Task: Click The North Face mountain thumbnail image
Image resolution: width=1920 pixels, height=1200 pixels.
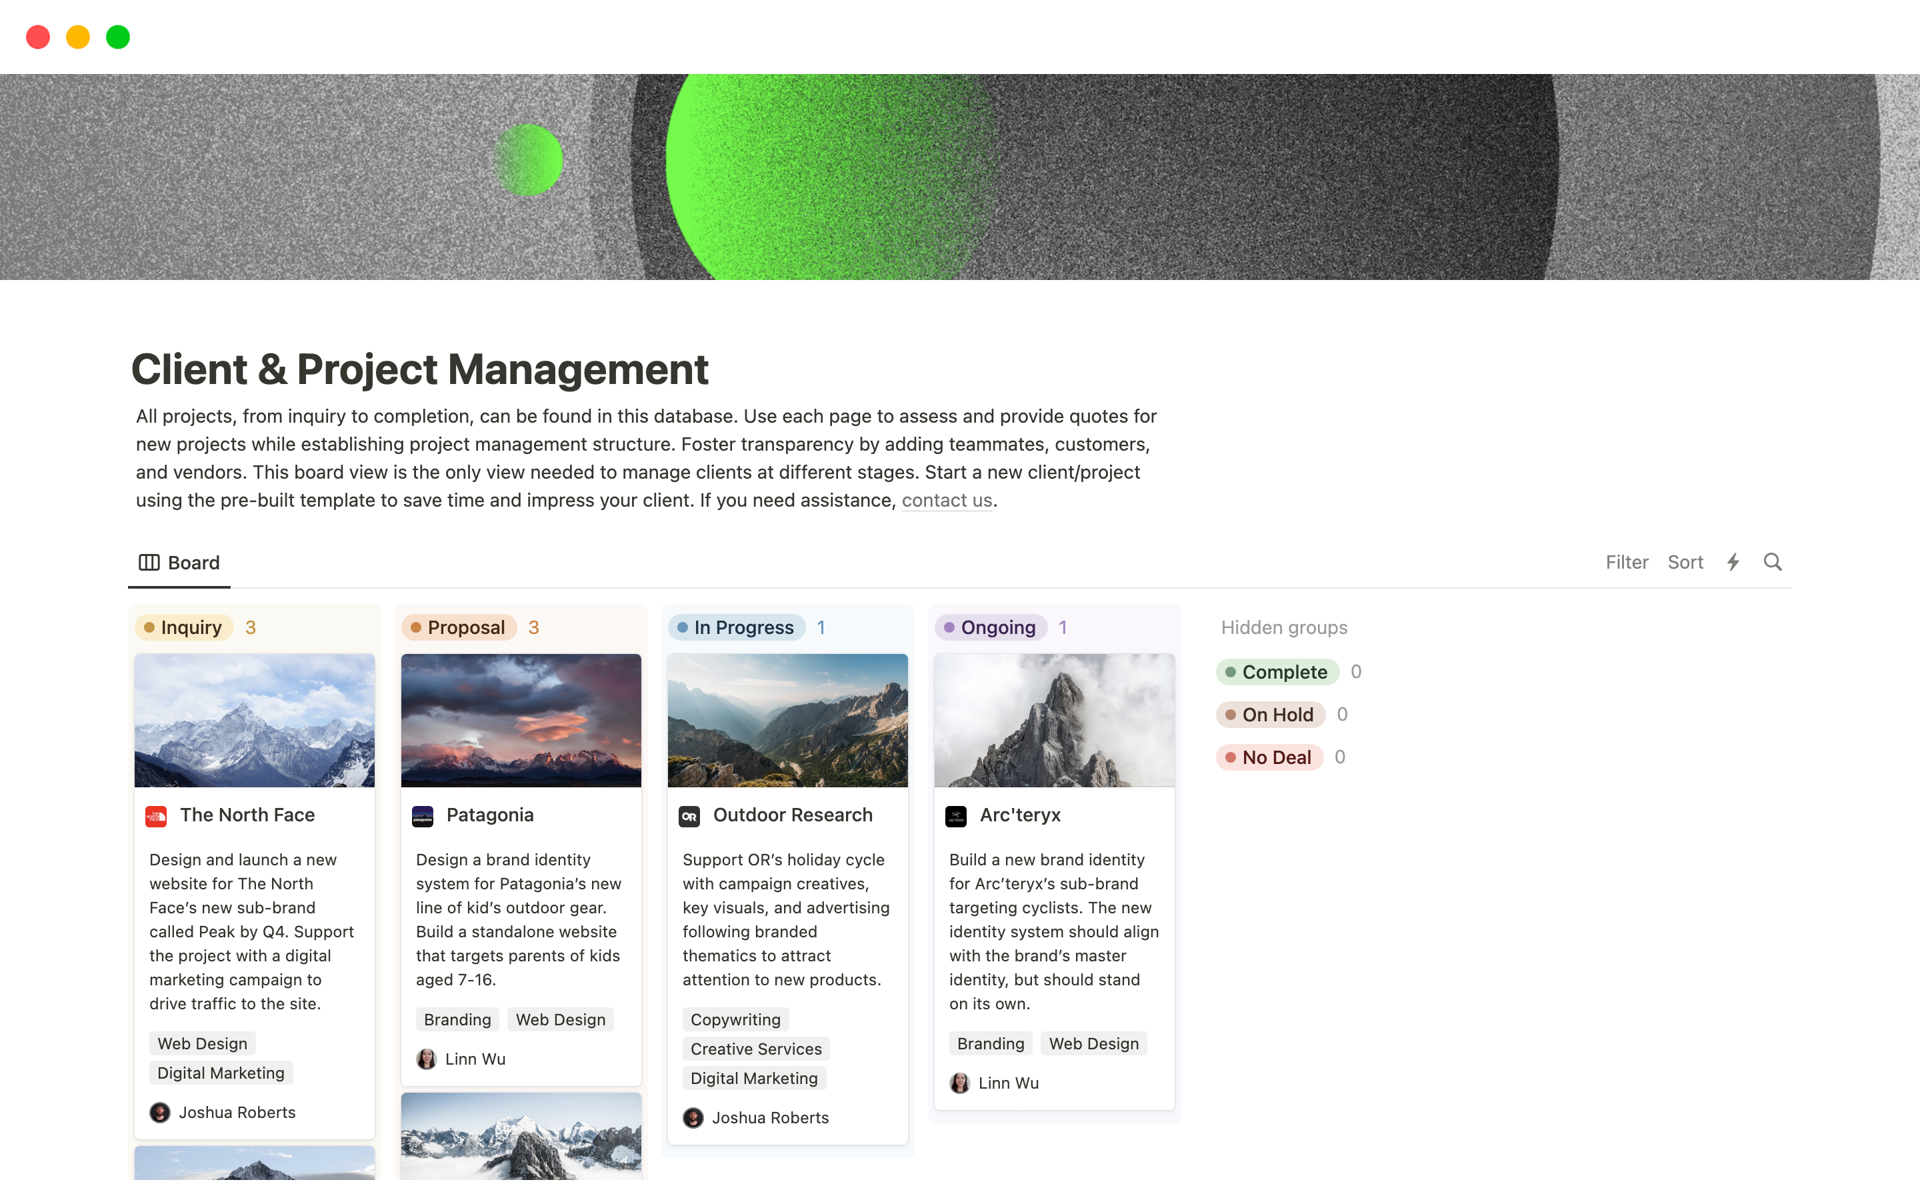Action: (254, 720)
